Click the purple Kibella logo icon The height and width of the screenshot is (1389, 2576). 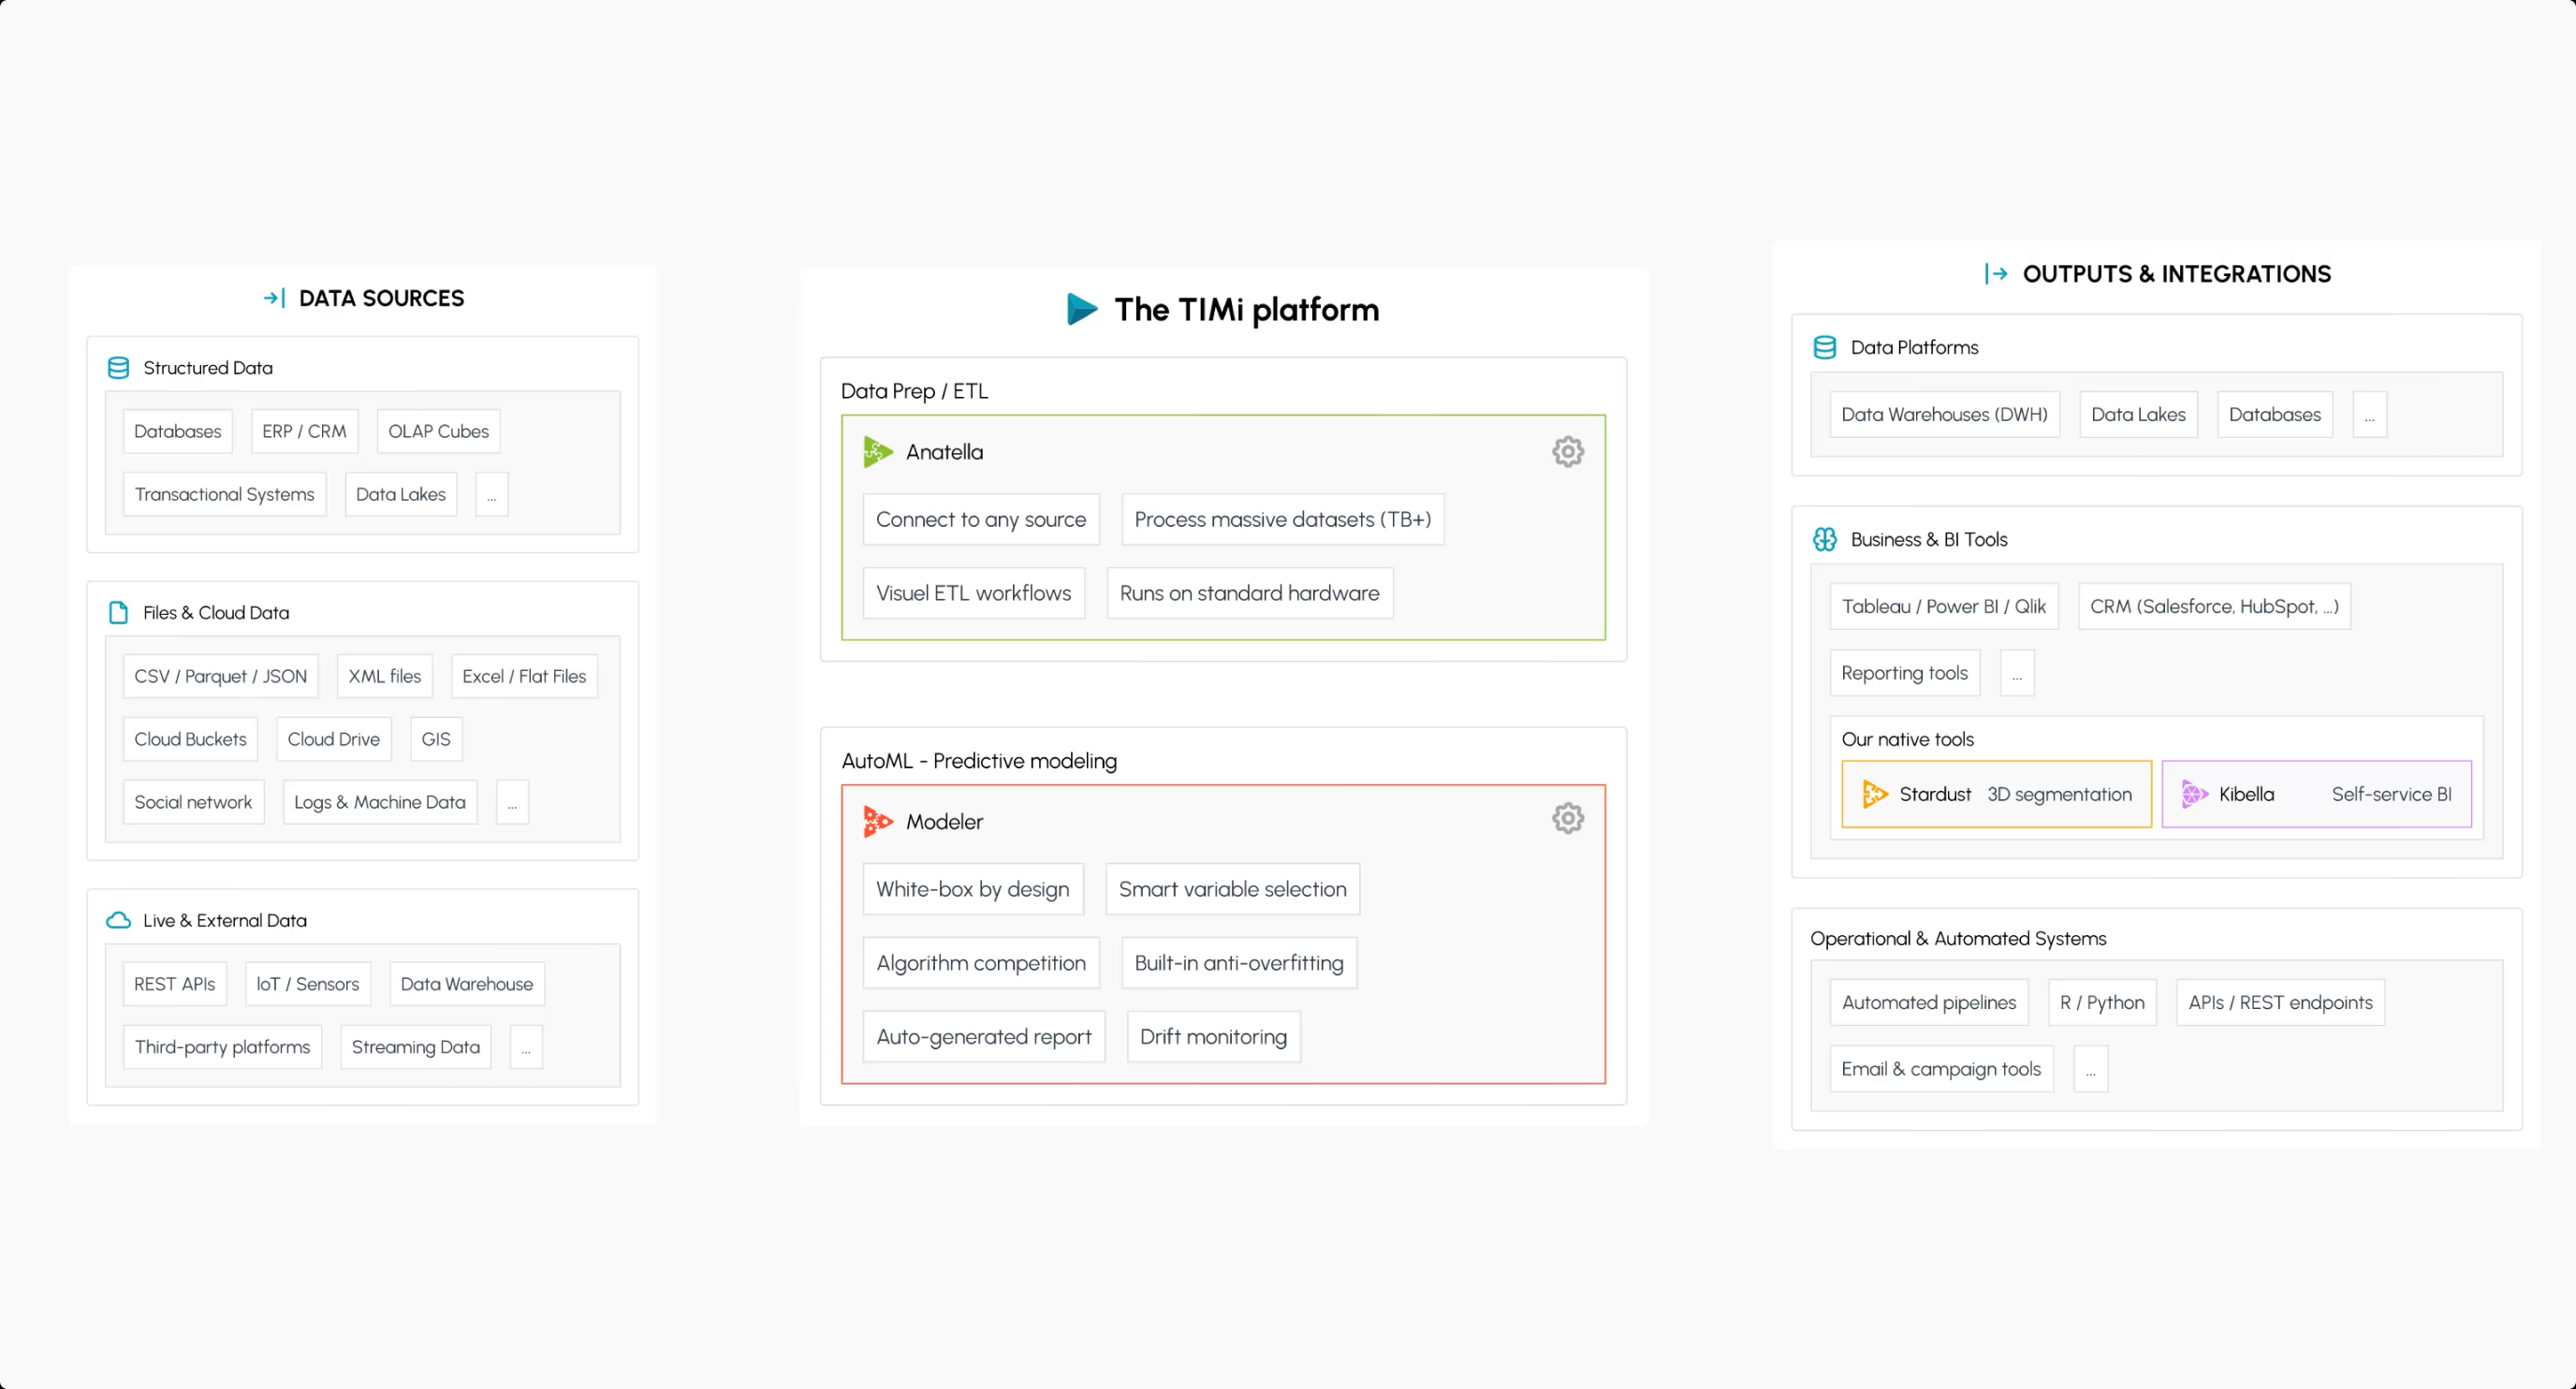click(x=2194, y=794)
